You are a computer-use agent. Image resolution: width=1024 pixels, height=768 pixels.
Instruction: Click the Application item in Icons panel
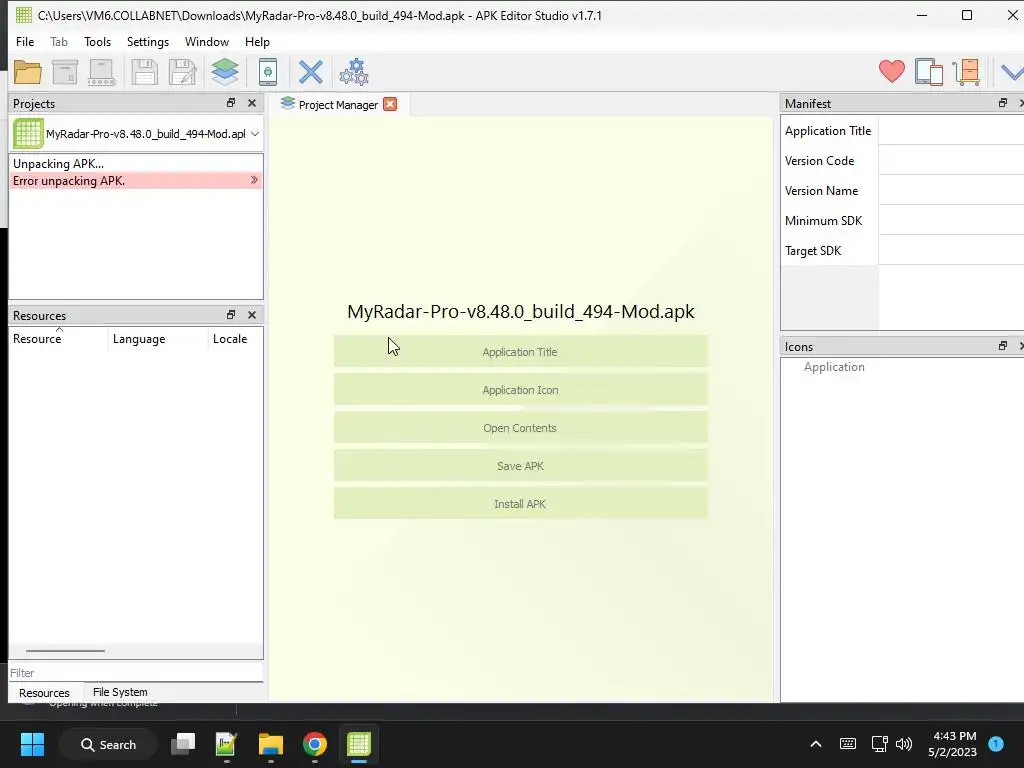834,367
